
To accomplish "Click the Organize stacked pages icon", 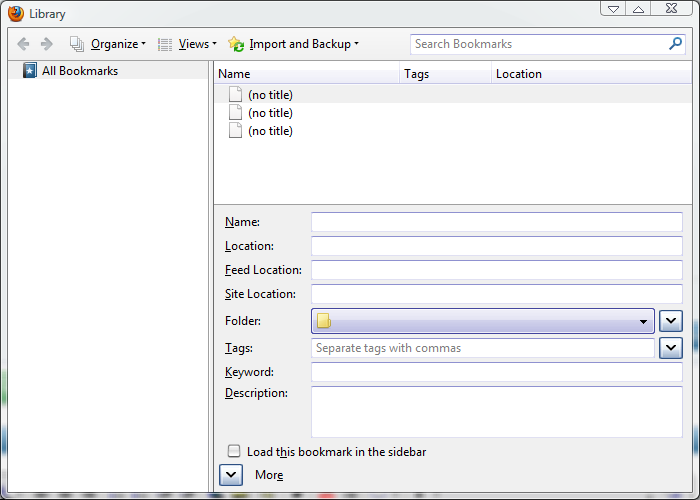I will click(77, 44).
